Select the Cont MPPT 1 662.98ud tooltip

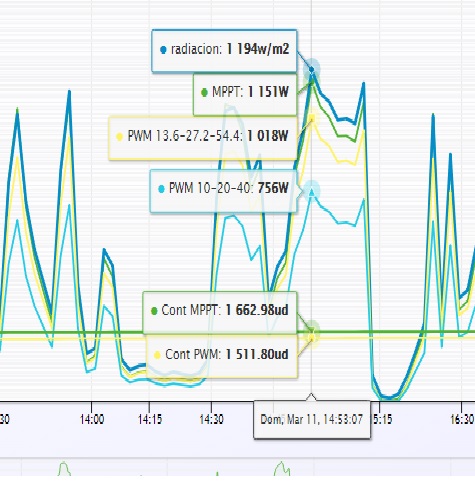pyautogui.click(x=220, y=312)
